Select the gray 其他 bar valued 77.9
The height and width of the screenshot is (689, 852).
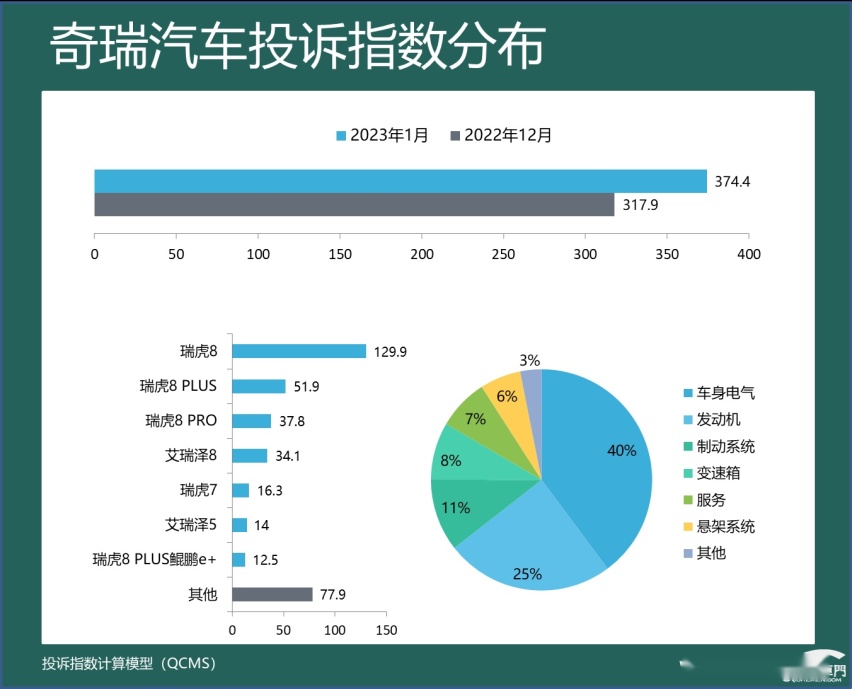[272, 594]
